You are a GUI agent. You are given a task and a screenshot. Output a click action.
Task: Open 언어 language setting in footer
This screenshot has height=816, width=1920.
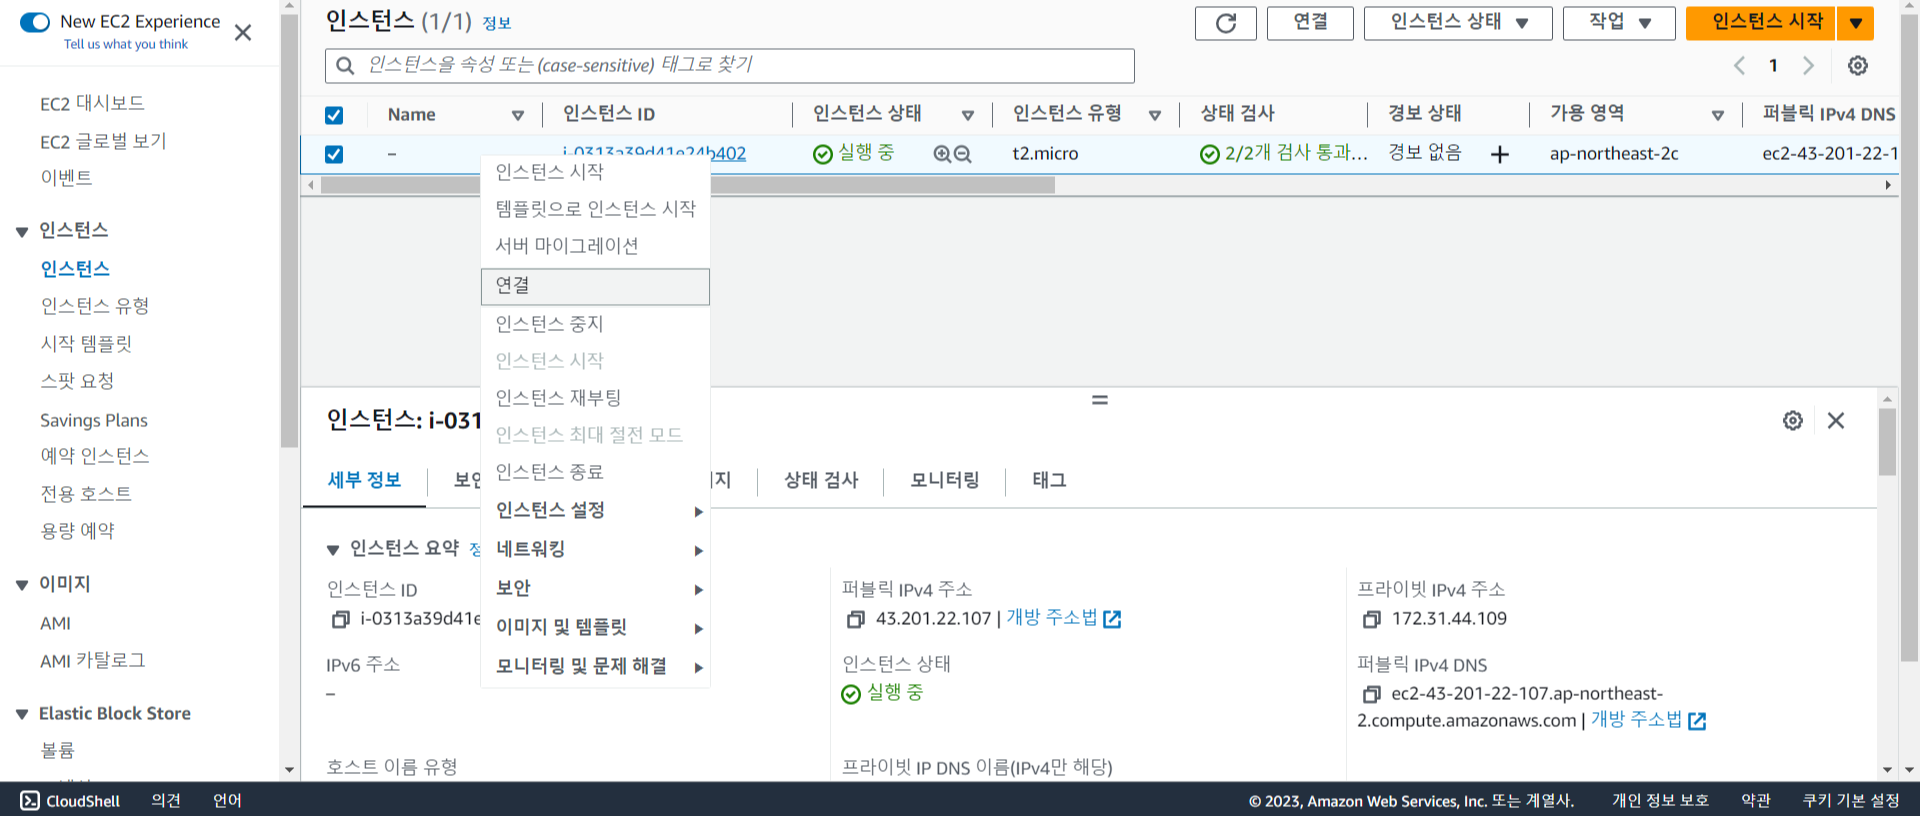(x=227, y=801)
